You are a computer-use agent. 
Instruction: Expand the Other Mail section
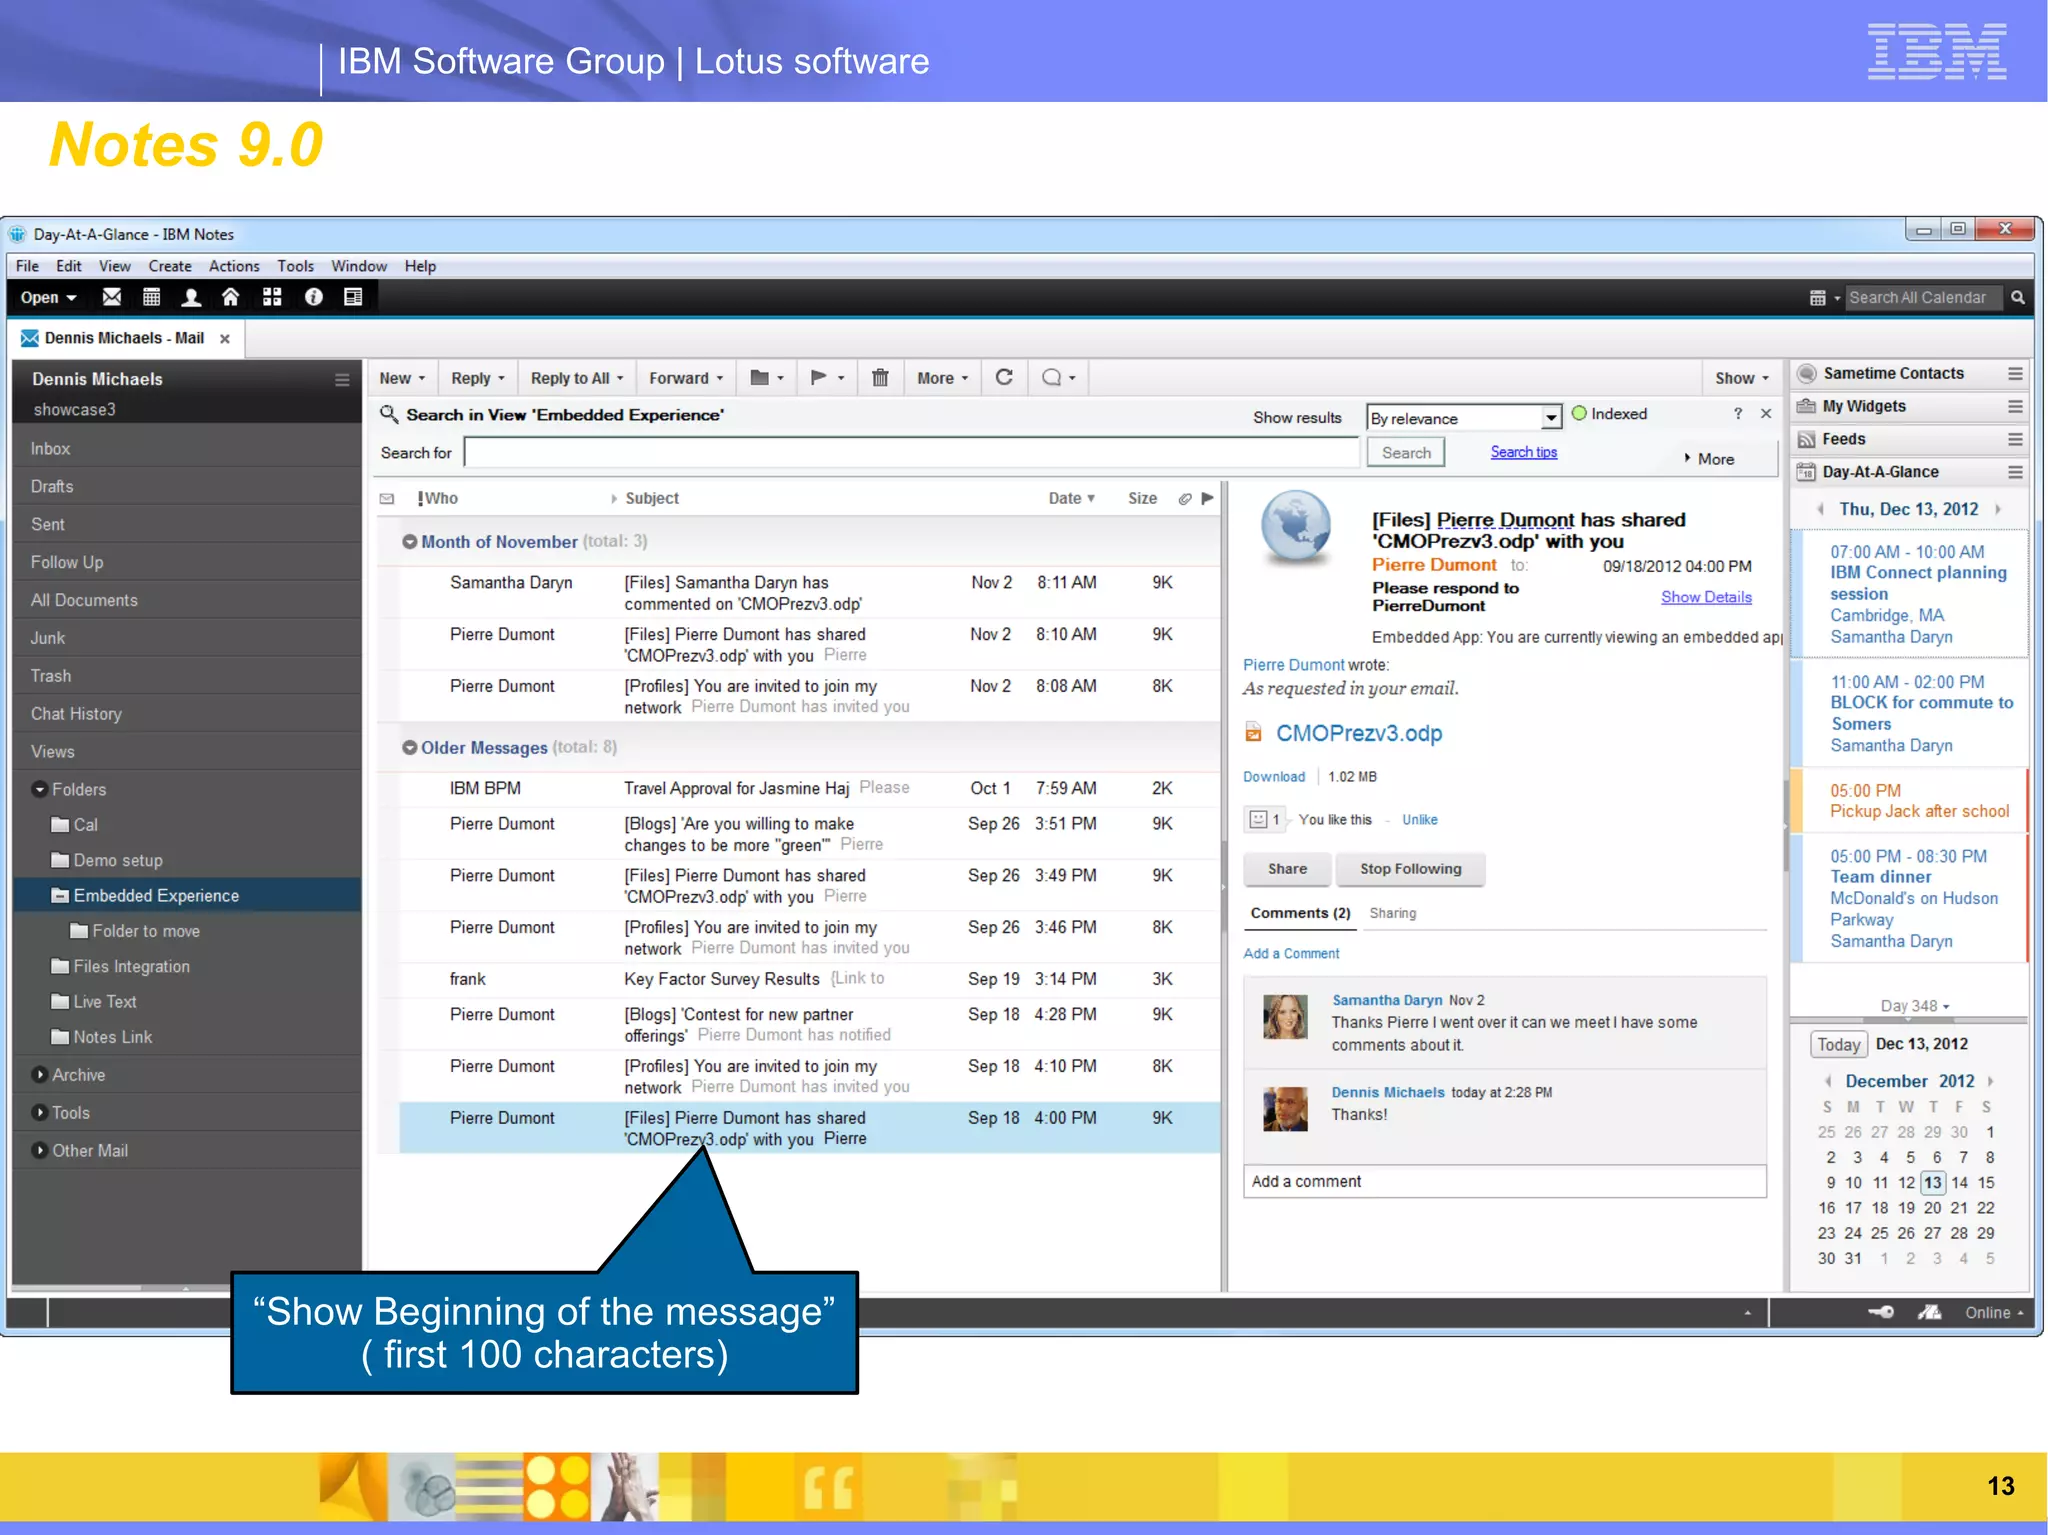pos(40,1151)
